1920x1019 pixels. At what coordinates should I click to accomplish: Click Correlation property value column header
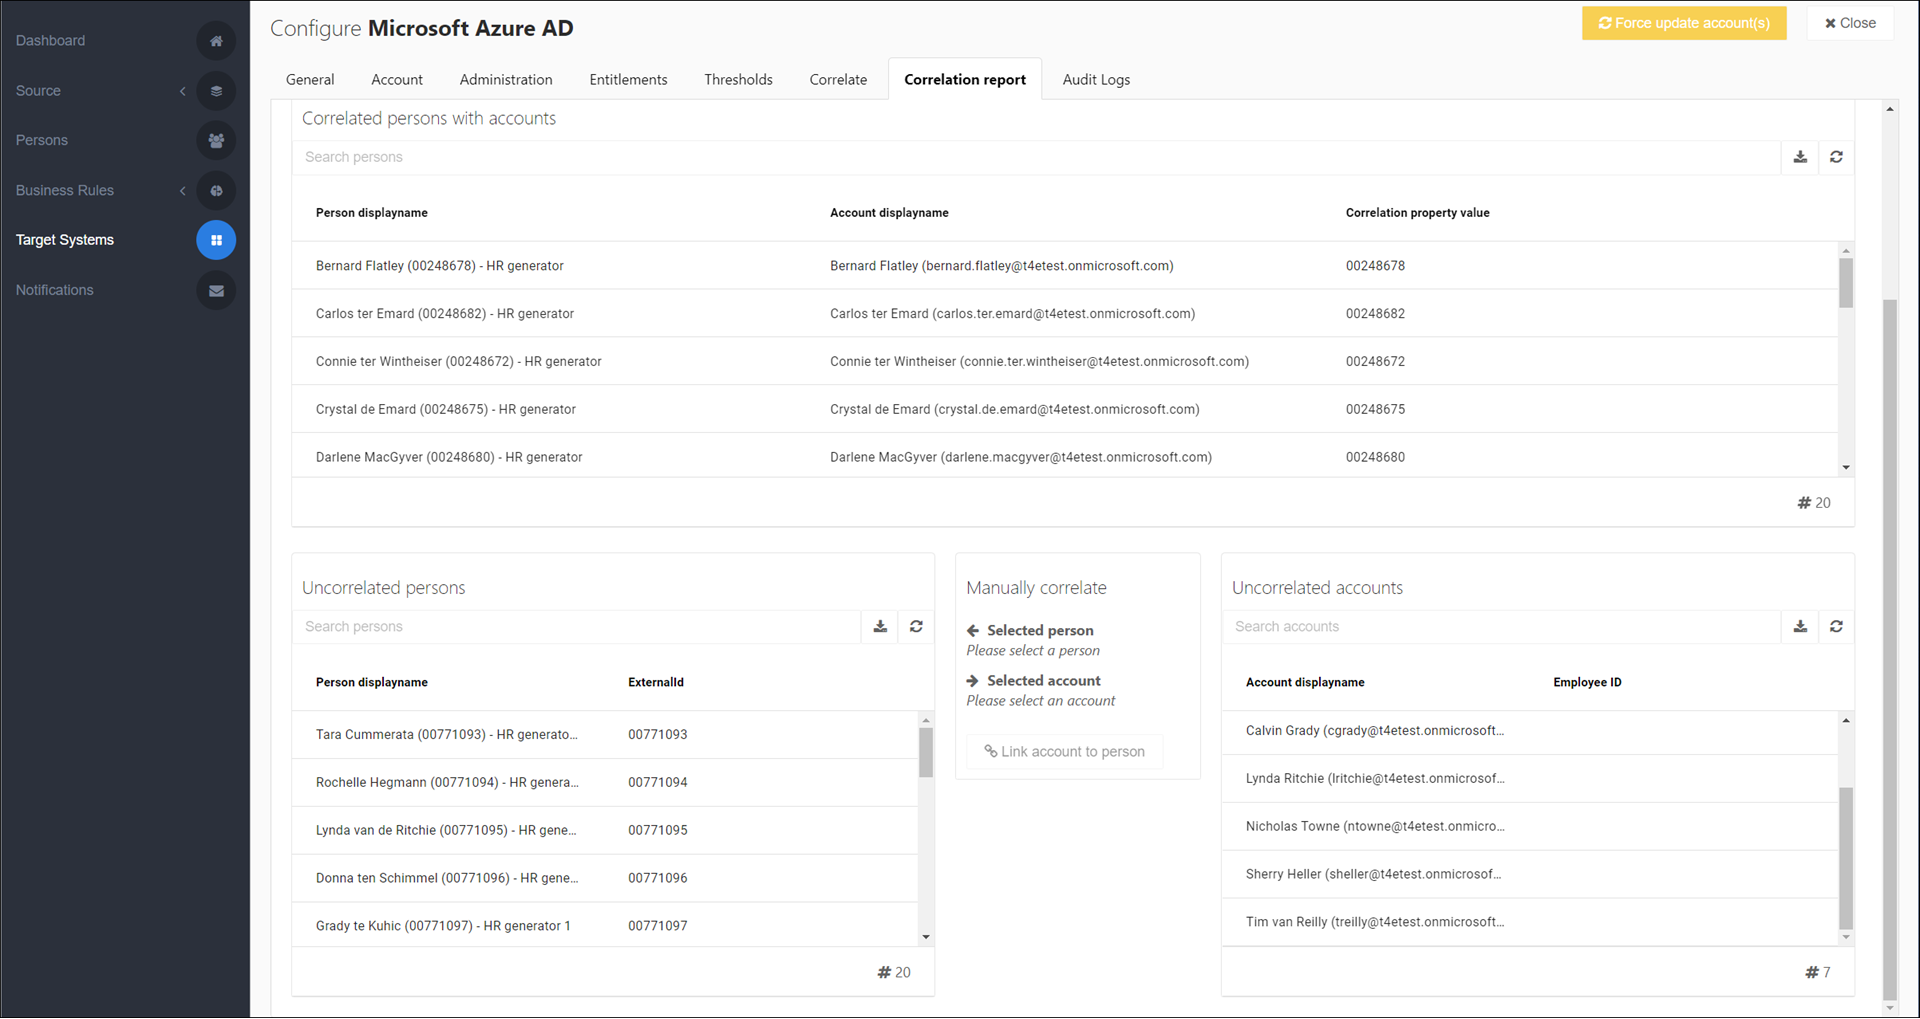1417,213
